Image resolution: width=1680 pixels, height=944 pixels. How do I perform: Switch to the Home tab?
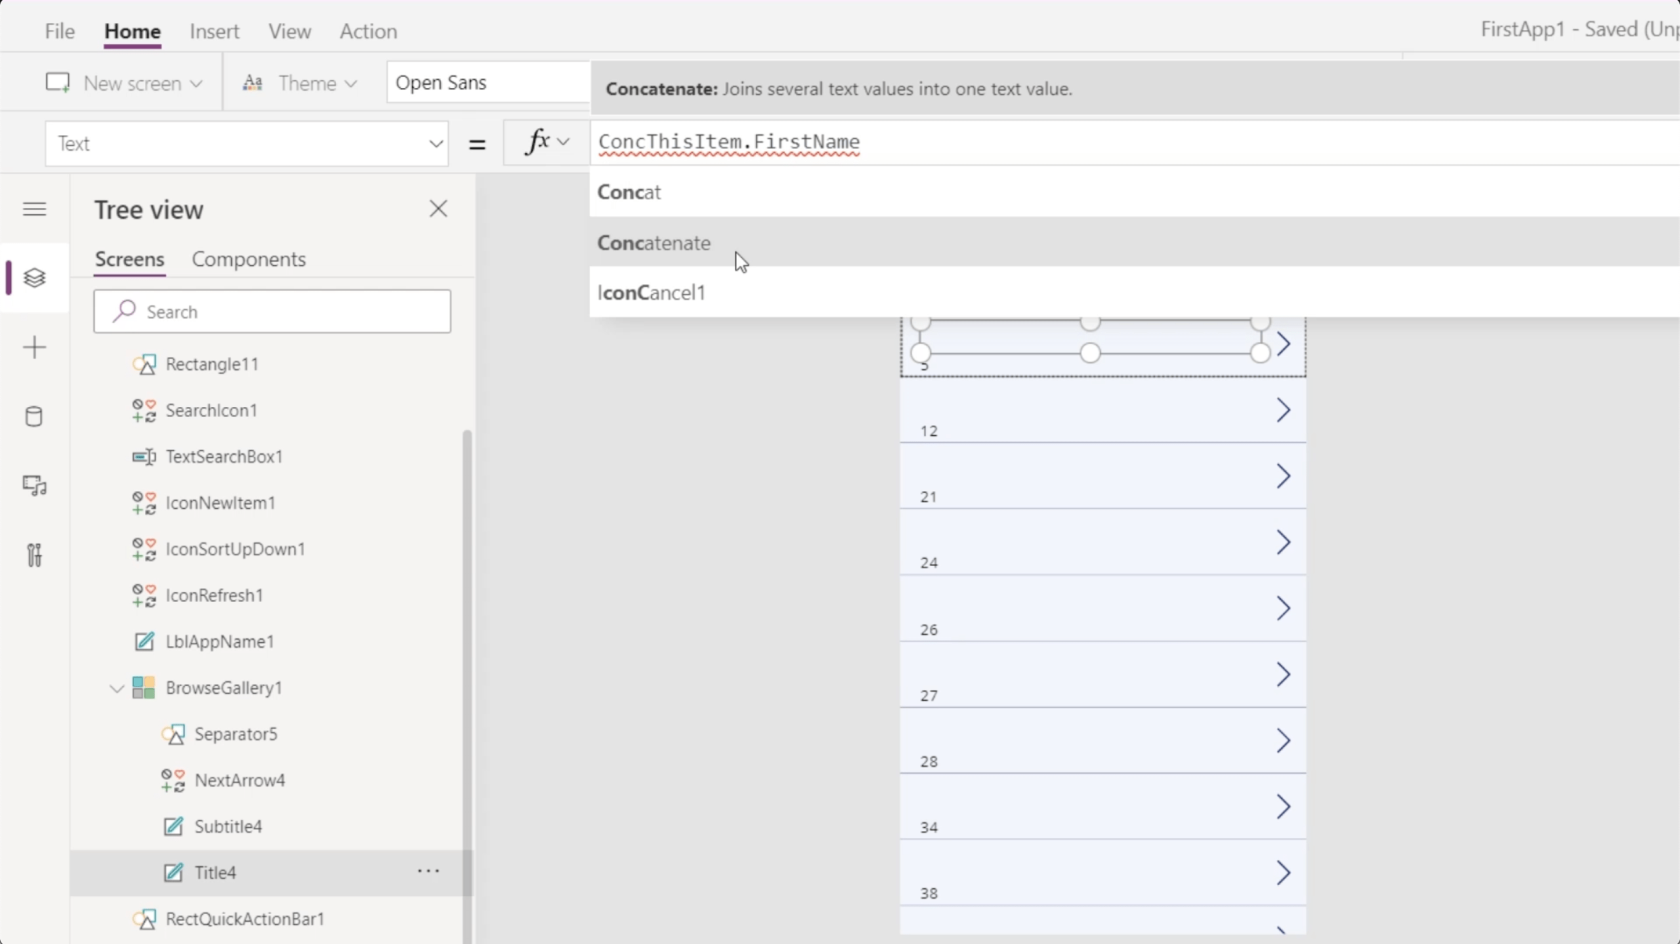[x=132, y=31]
